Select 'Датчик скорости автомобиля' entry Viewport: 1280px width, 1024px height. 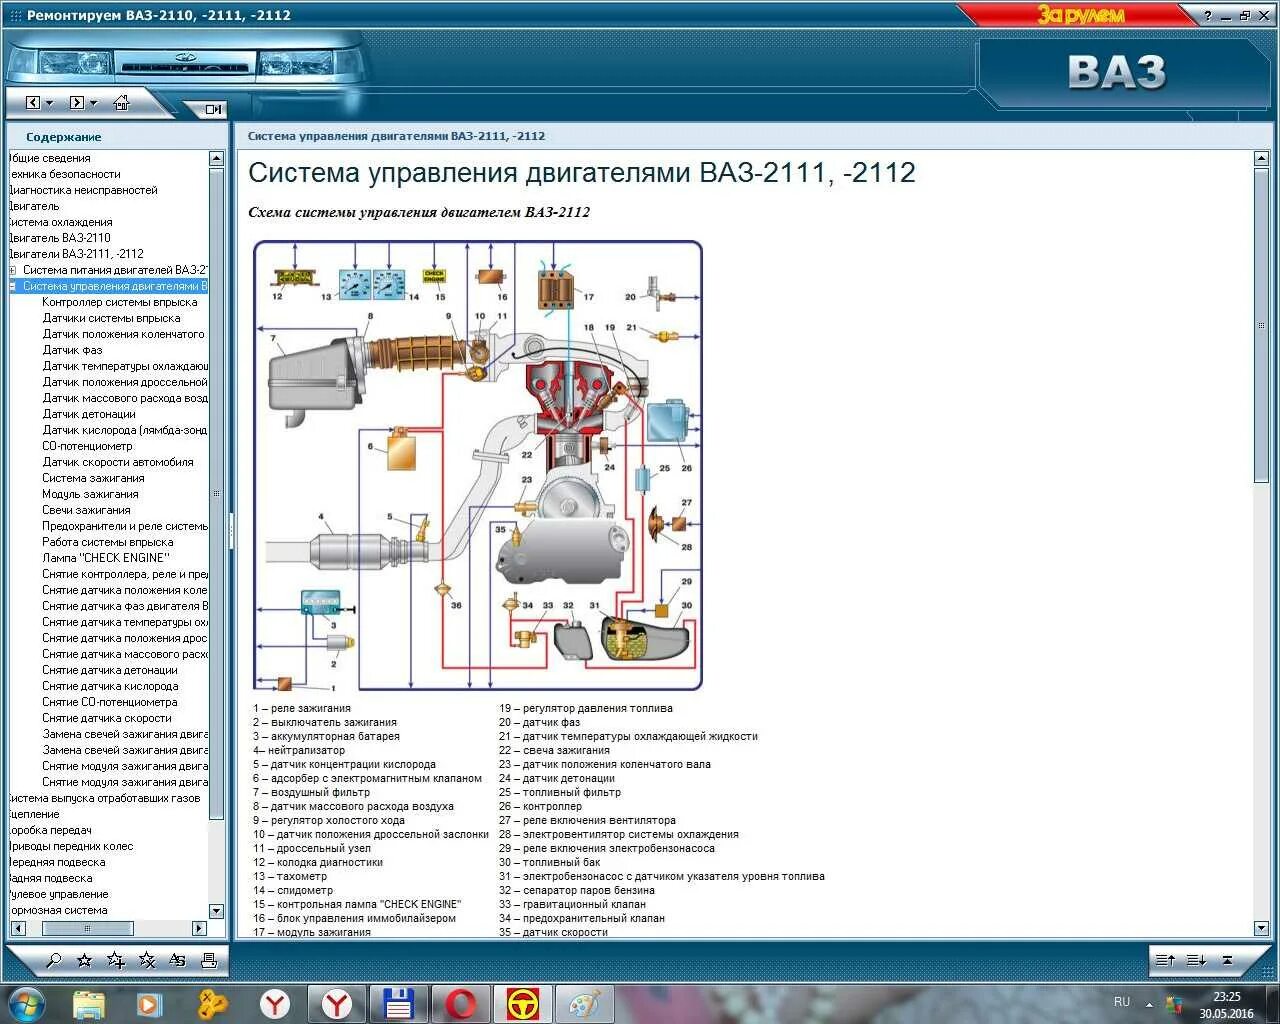click(118, 462)
